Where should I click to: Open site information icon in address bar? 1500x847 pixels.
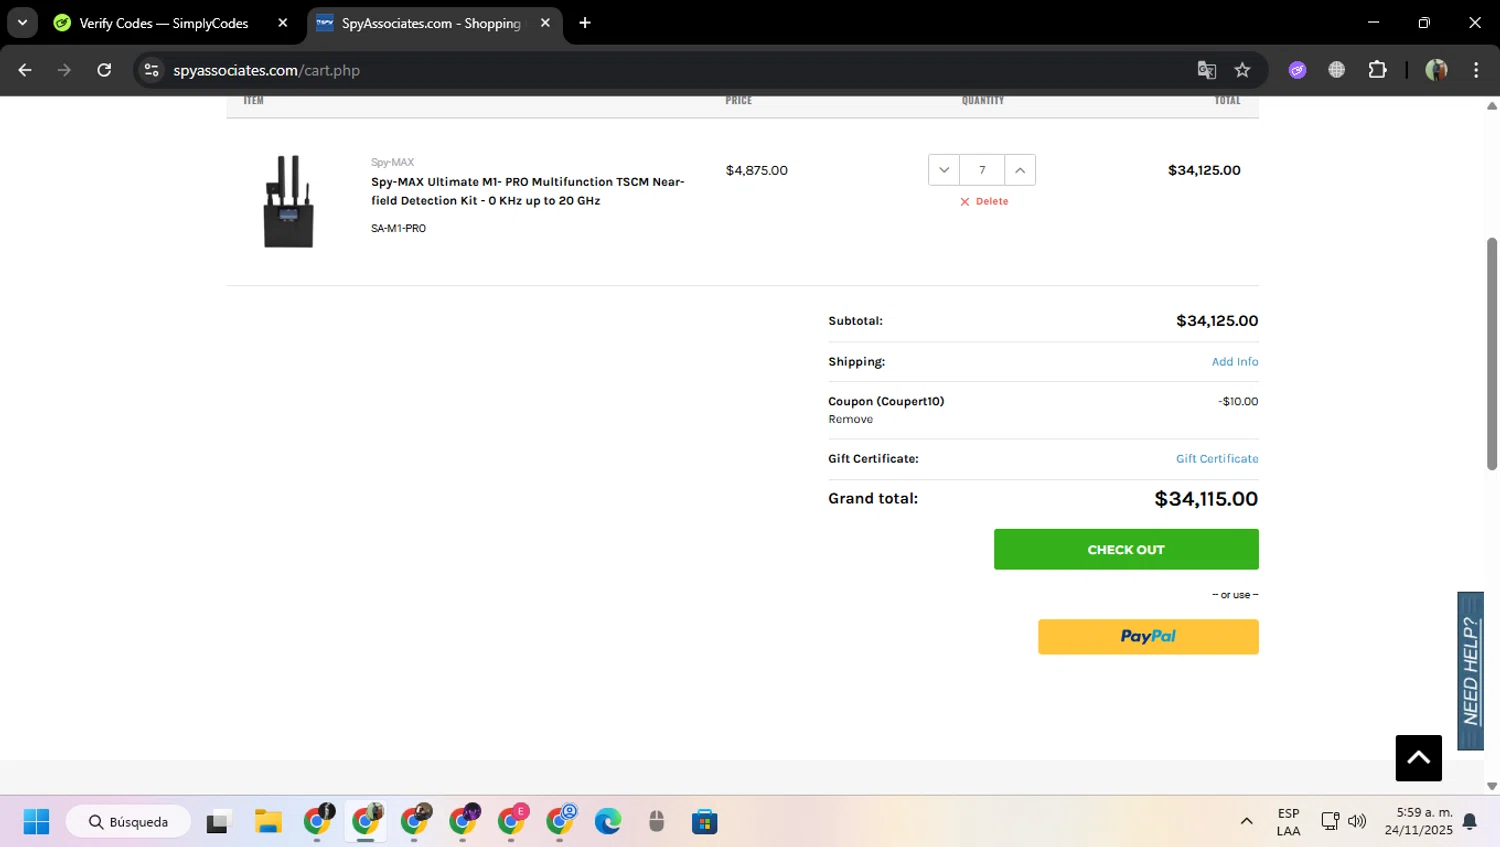(152, 70)
